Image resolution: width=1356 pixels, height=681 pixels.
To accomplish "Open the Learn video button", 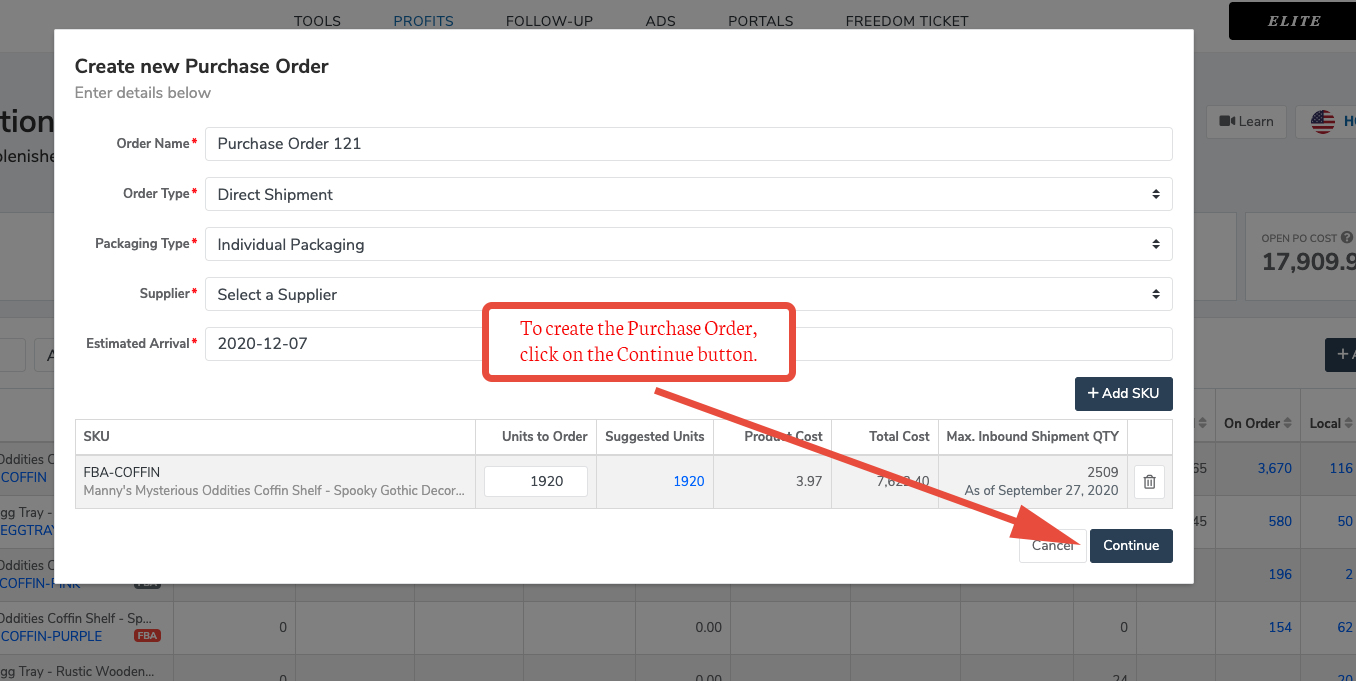I will [x=1246, y=122].
